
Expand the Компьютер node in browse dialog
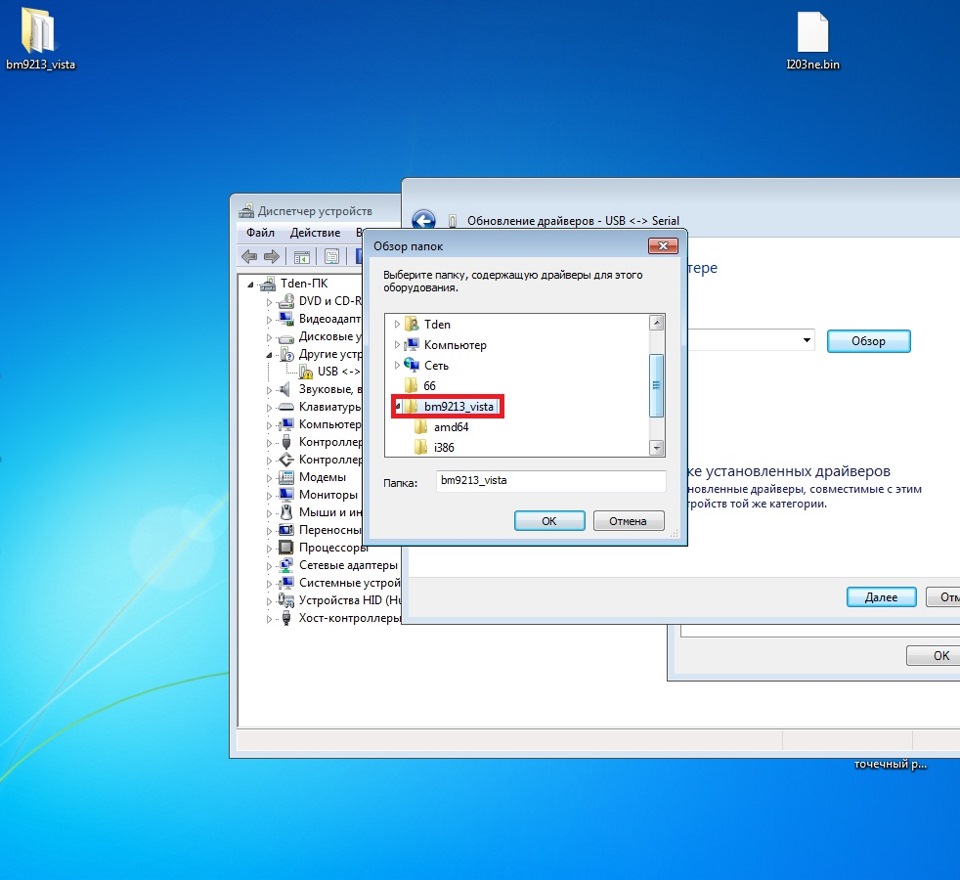pos(397,345)
